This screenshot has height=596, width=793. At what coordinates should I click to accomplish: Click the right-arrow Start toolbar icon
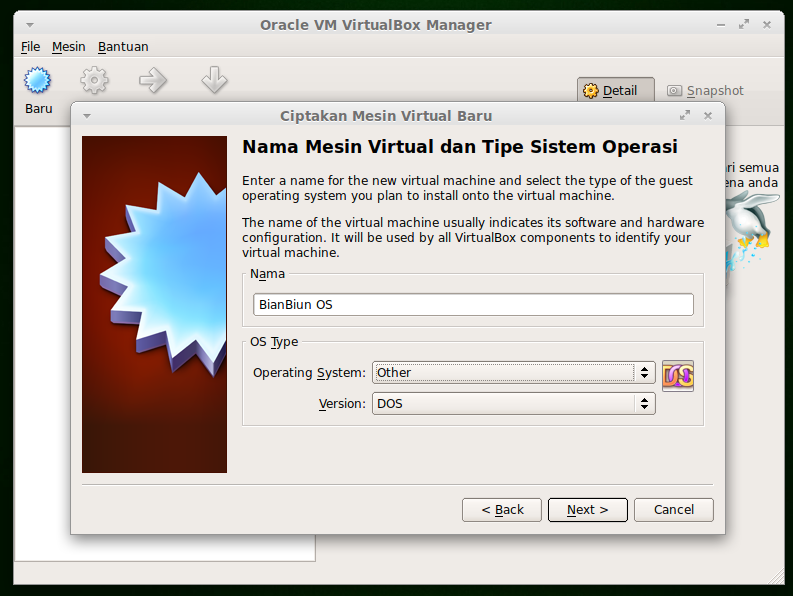click(153, 80)
